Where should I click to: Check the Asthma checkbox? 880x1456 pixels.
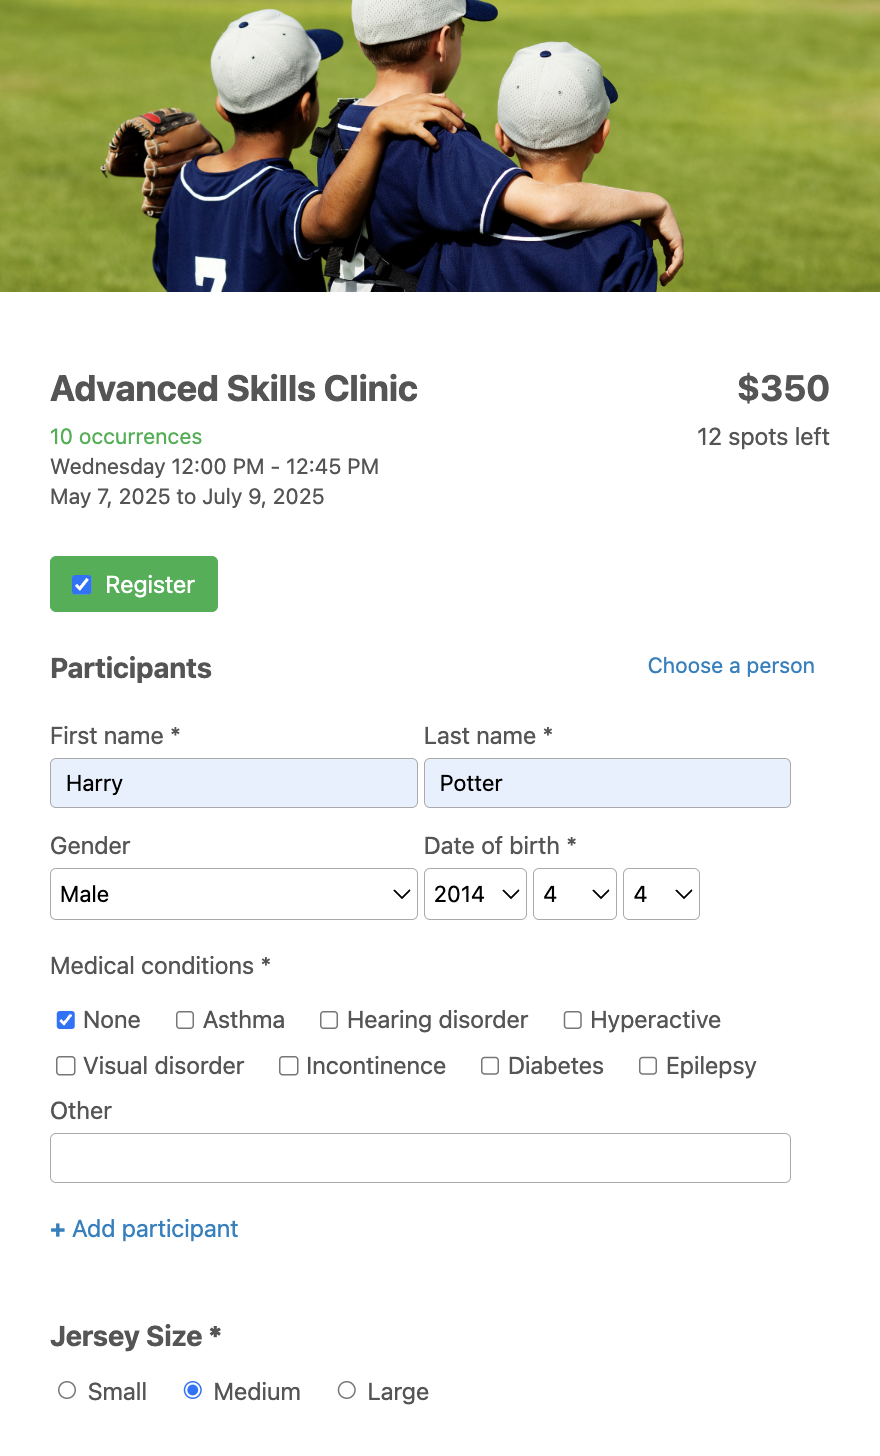pos(185,1020)
